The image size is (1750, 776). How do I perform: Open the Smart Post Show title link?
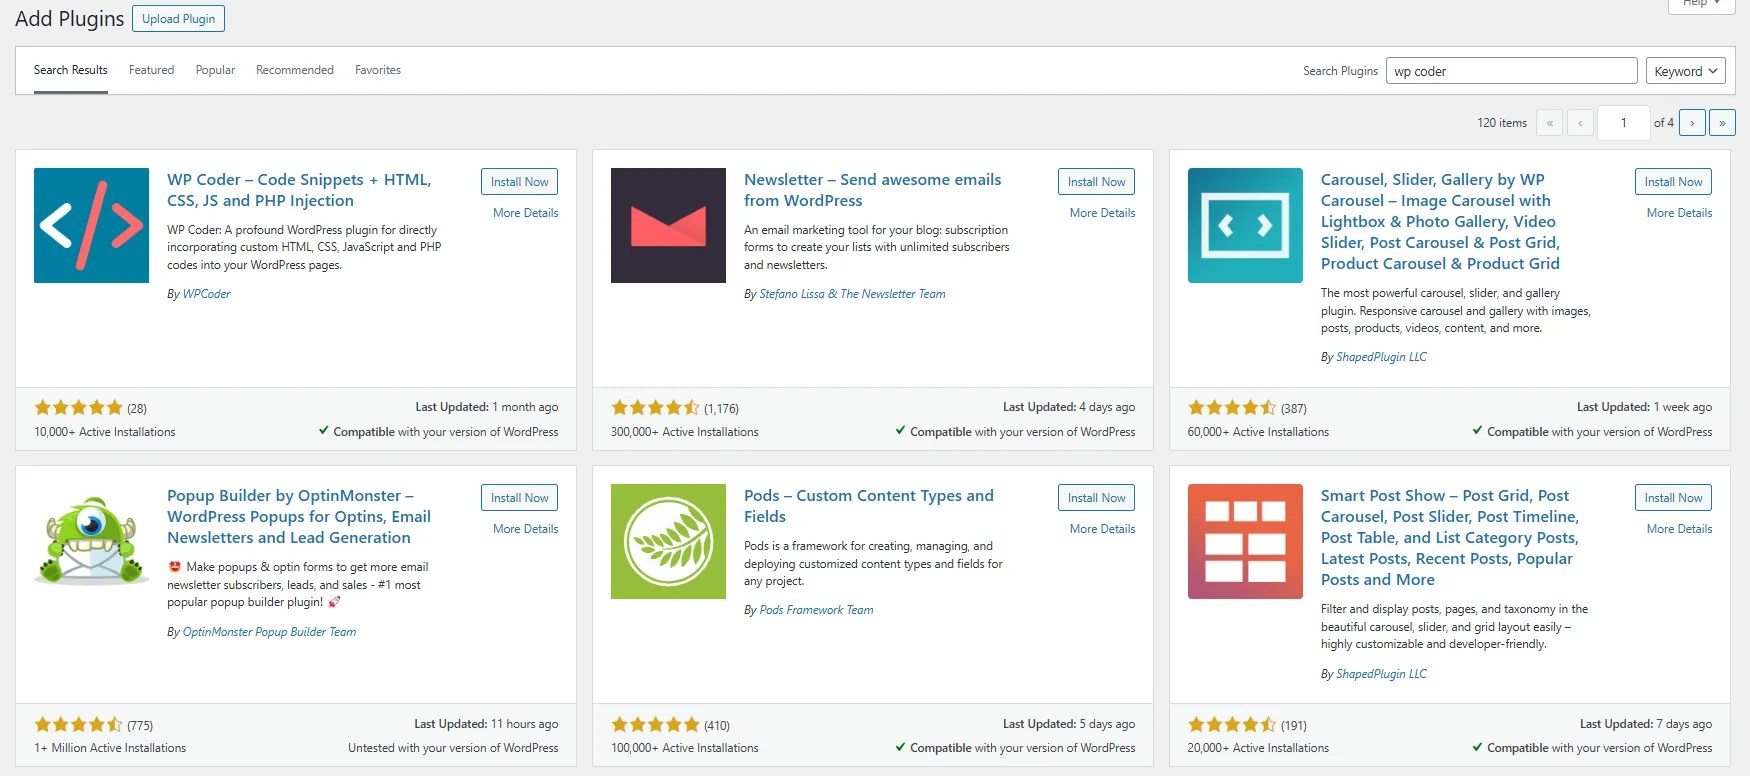click(x=1450, y=538)
